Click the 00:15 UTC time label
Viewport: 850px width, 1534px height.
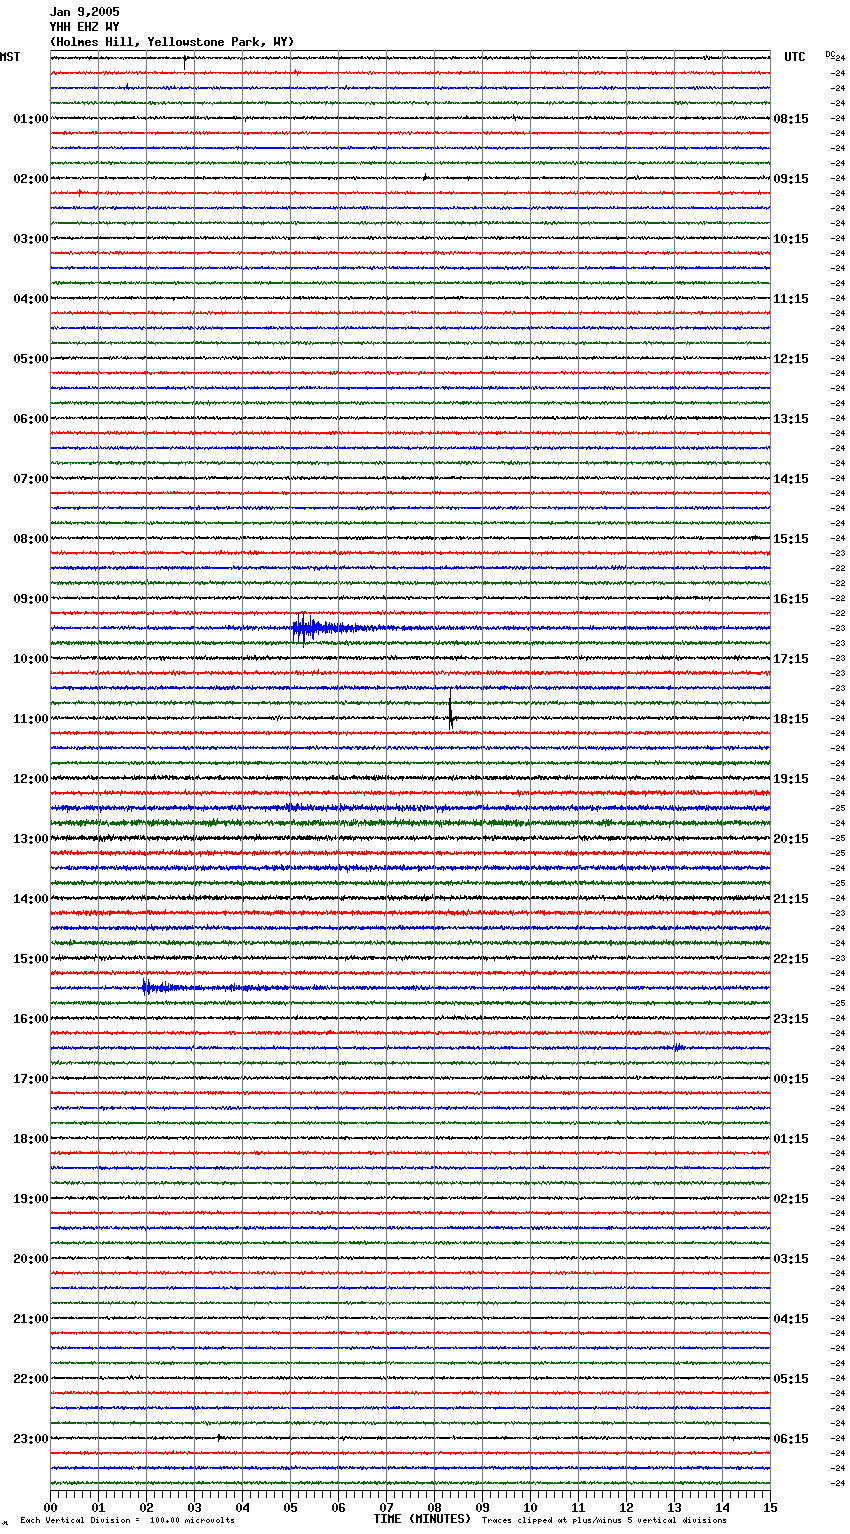791,1079
